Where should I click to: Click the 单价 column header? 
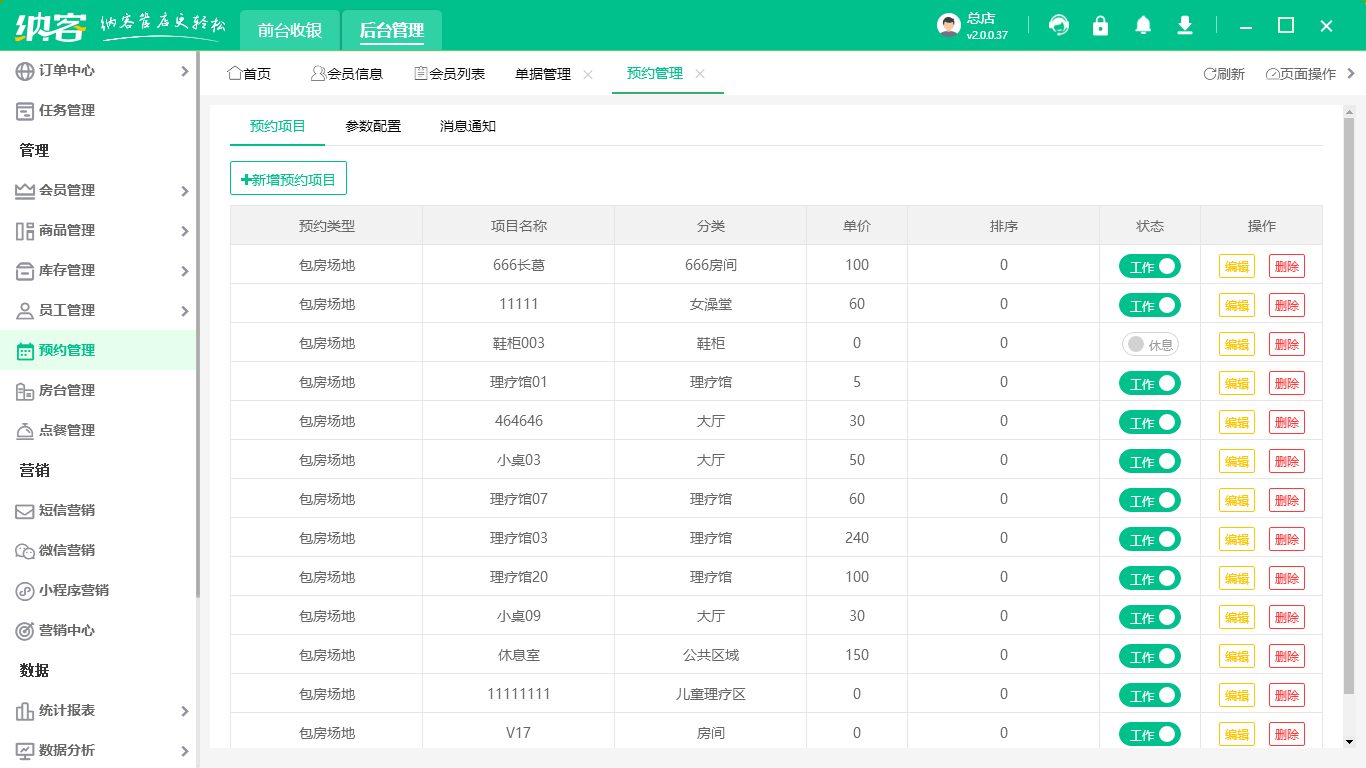(x=857, y=226)
